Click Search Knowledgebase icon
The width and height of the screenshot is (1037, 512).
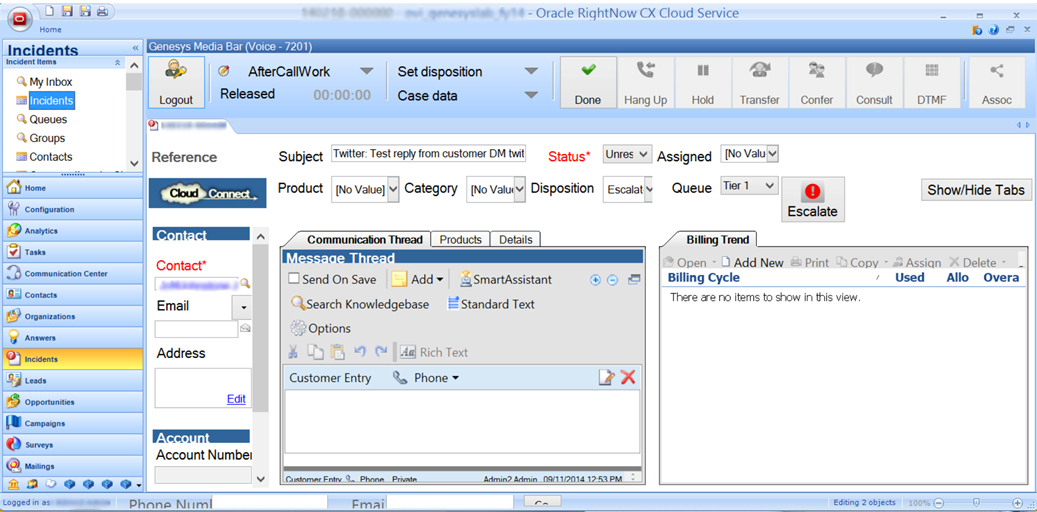click(298, 304)
